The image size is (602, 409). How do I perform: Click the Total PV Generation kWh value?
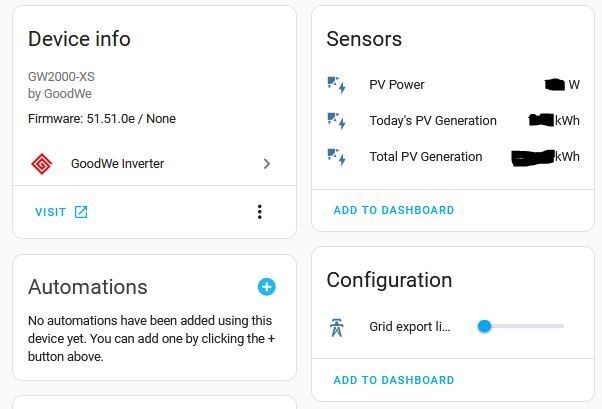[x=547, y=157]
